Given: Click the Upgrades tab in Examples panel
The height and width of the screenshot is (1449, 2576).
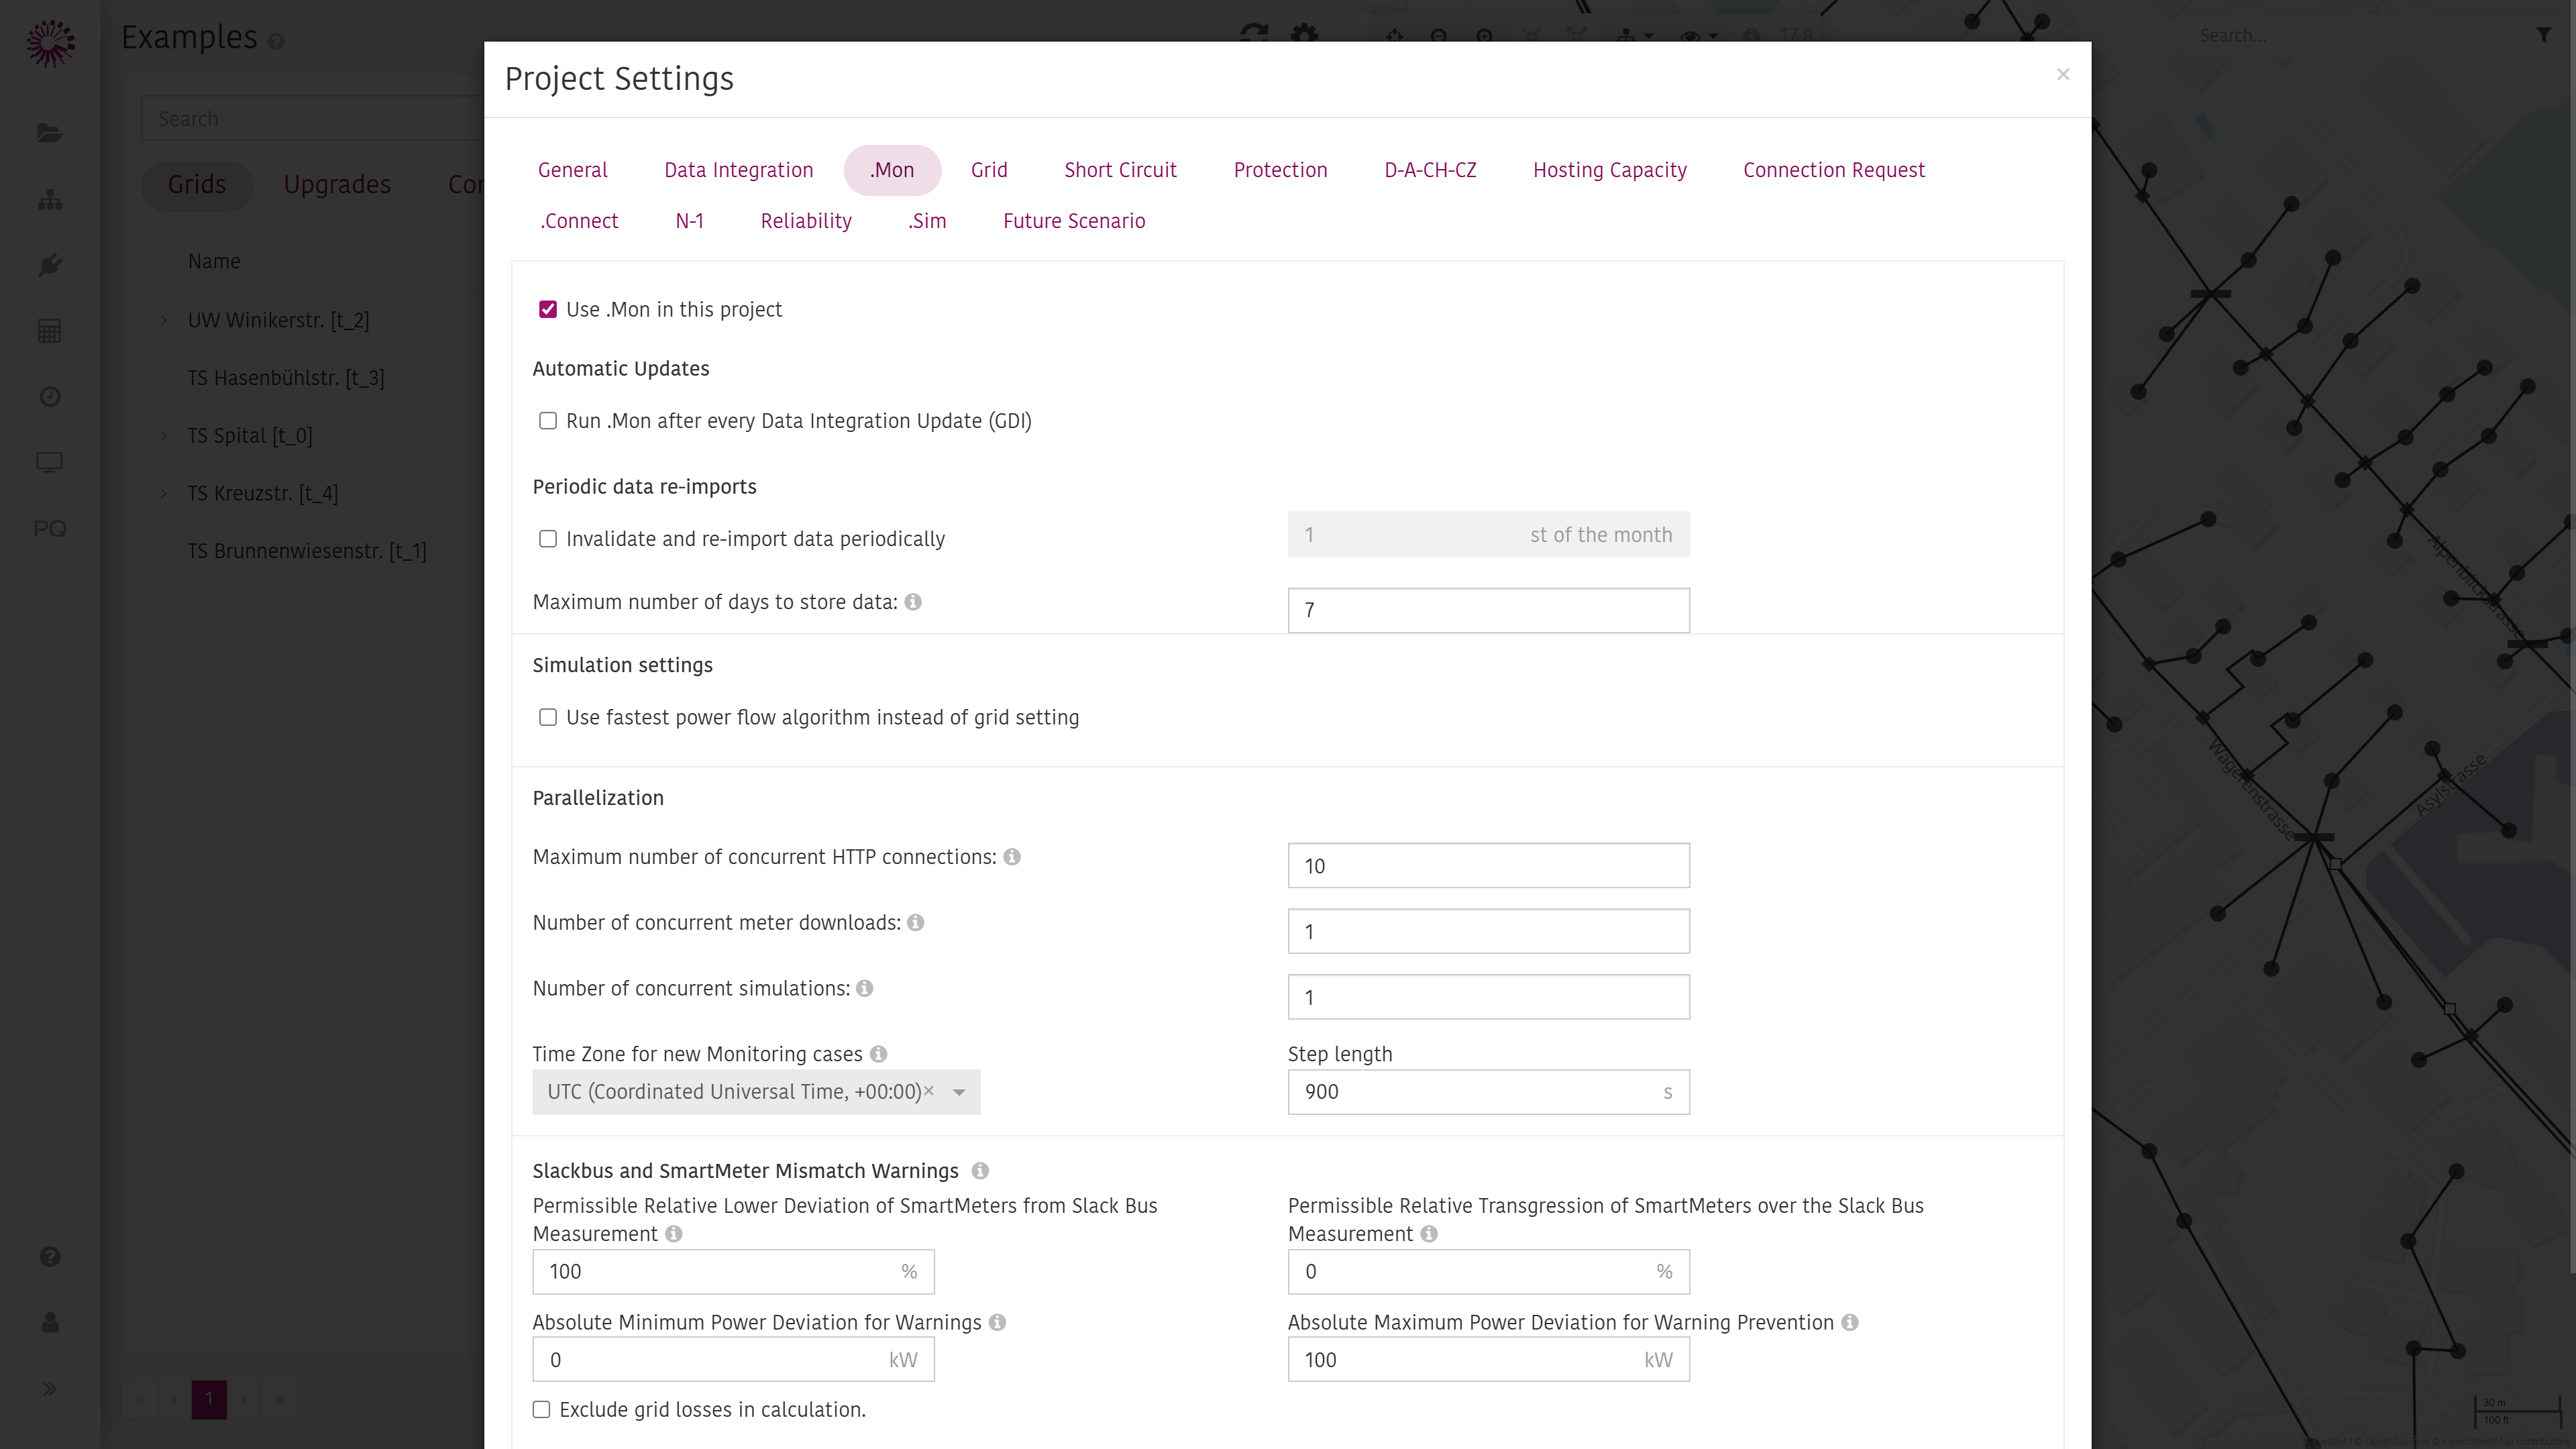Looking at the screenshot, I should pos(337,185).
